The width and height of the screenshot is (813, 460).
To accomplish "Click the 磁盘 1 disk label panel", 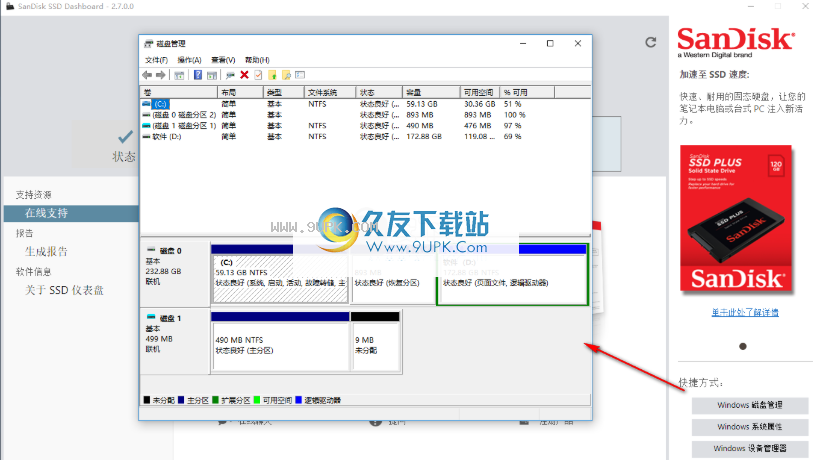I will tap(175, 341).
